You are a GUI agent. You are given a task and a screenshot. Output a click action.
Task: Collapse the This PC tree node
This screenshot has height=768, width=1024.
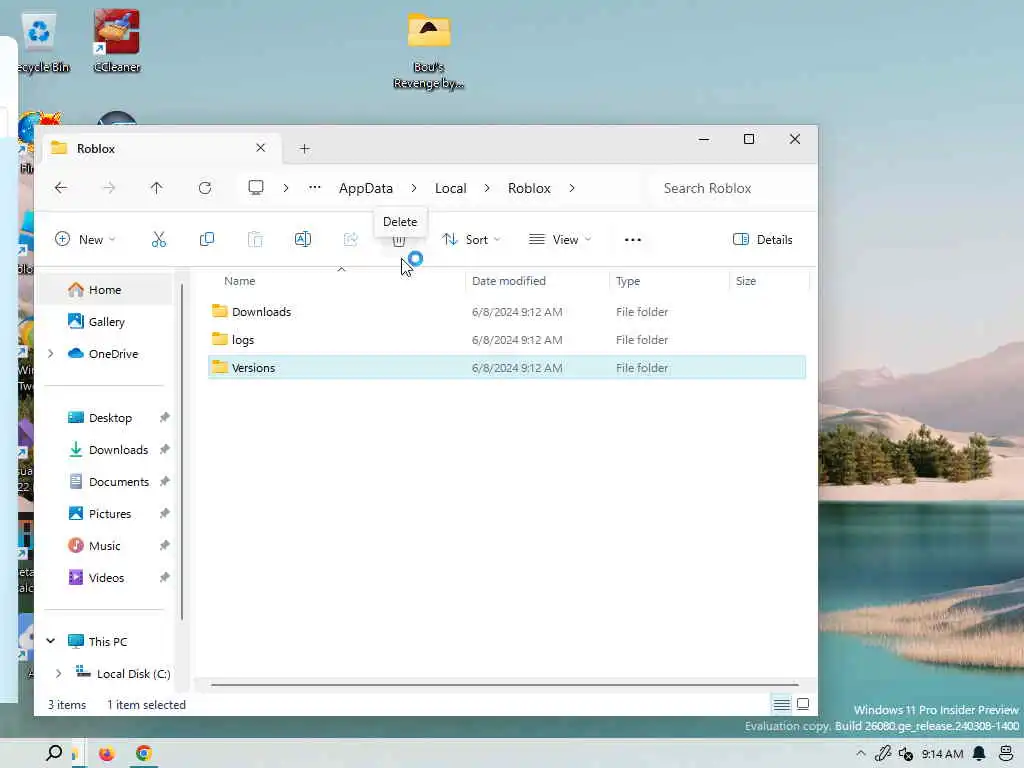(50, 641)
